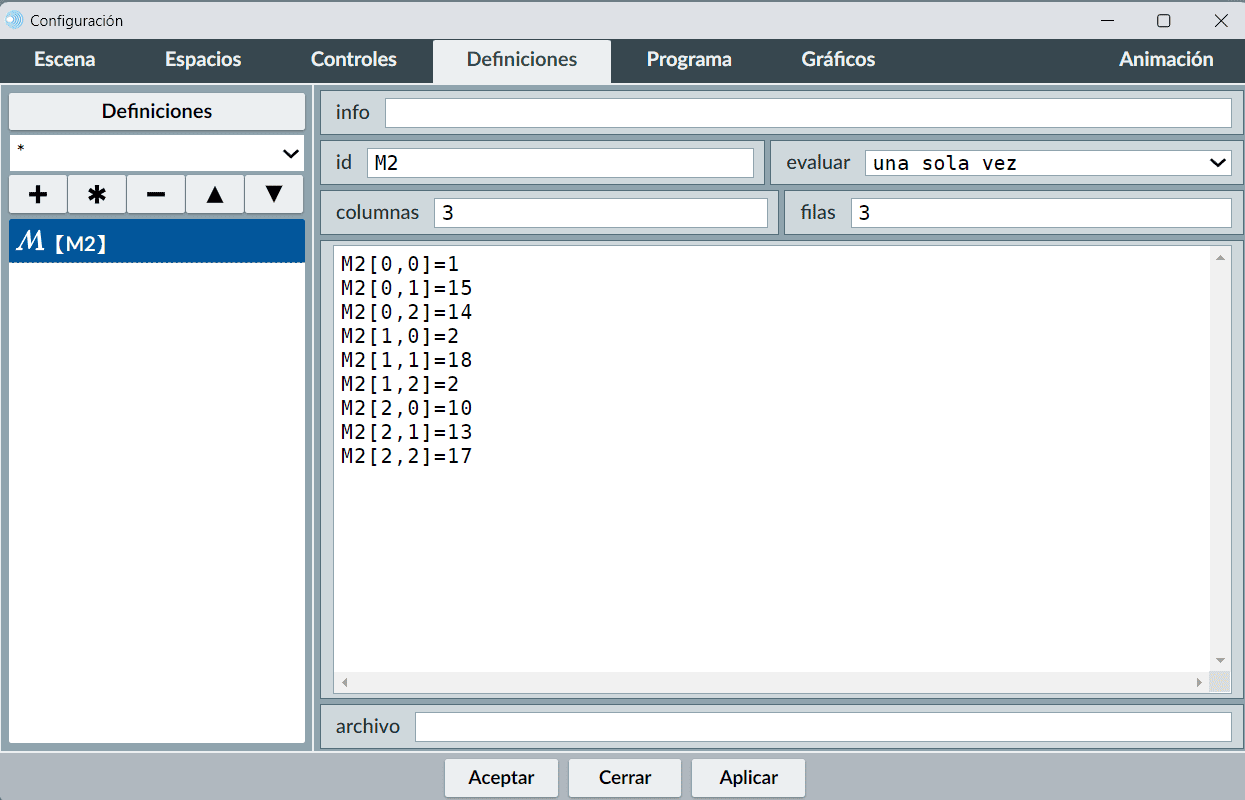
Task: Switch to the Gráficos tab
Action: 838,60
